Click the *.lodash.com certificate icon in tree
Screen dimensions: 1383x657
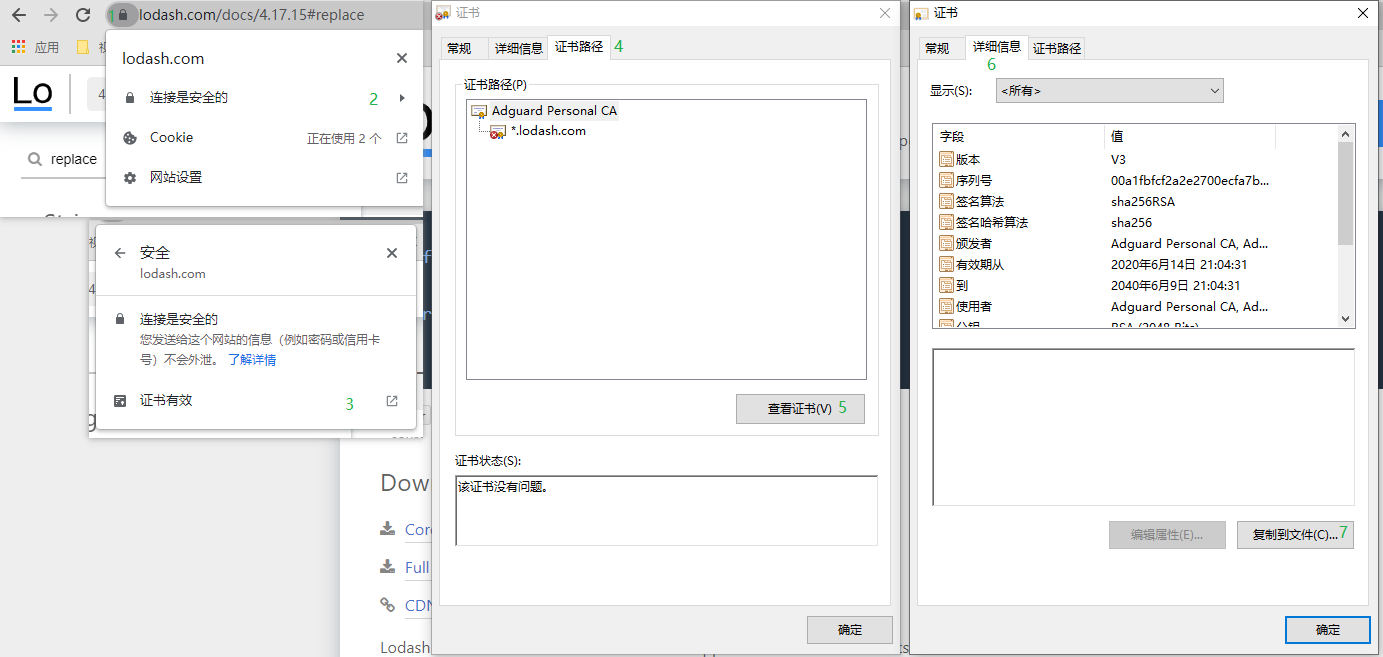coord(497,131)
